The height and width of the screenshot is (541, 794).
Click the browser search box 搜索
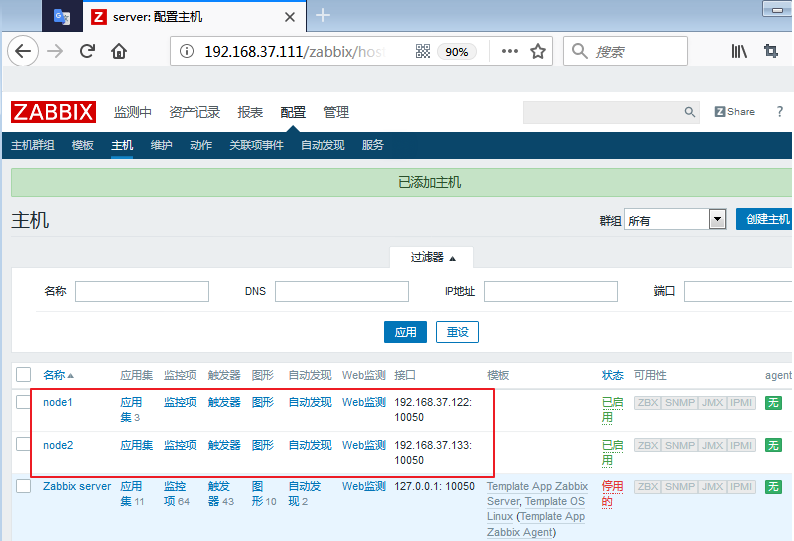click(x=625, y=51)
